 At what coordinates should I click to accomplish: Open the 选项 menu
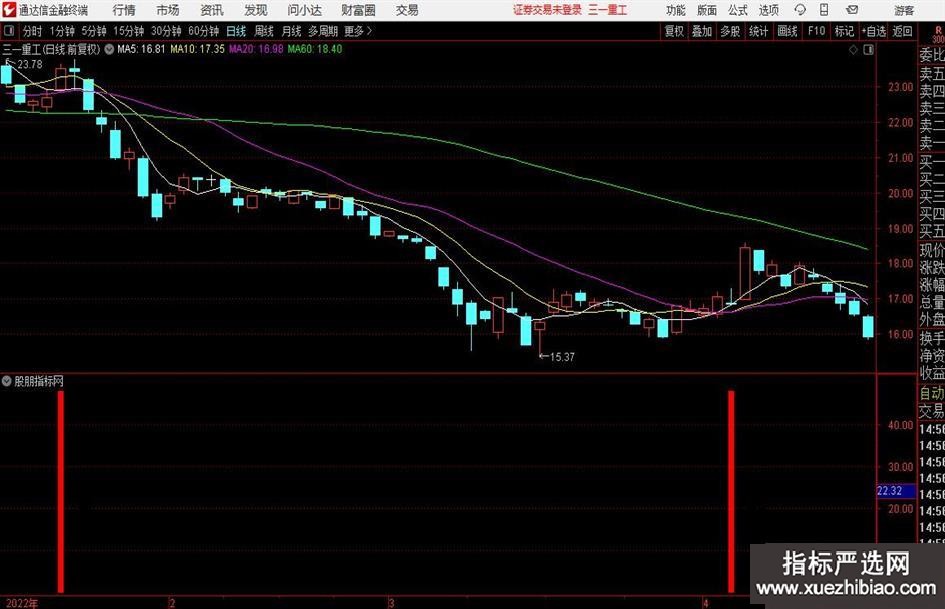(768, 10)
